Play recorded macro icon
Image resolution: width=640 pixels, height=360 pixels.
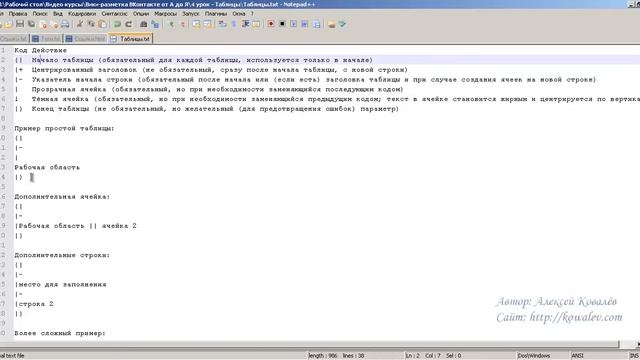293,24
